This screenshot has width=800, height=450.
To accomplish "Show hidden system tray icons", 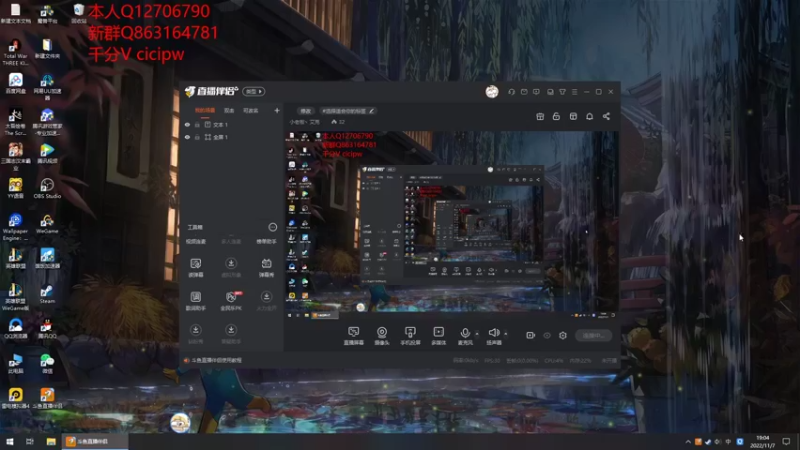I will pos(688,442).
